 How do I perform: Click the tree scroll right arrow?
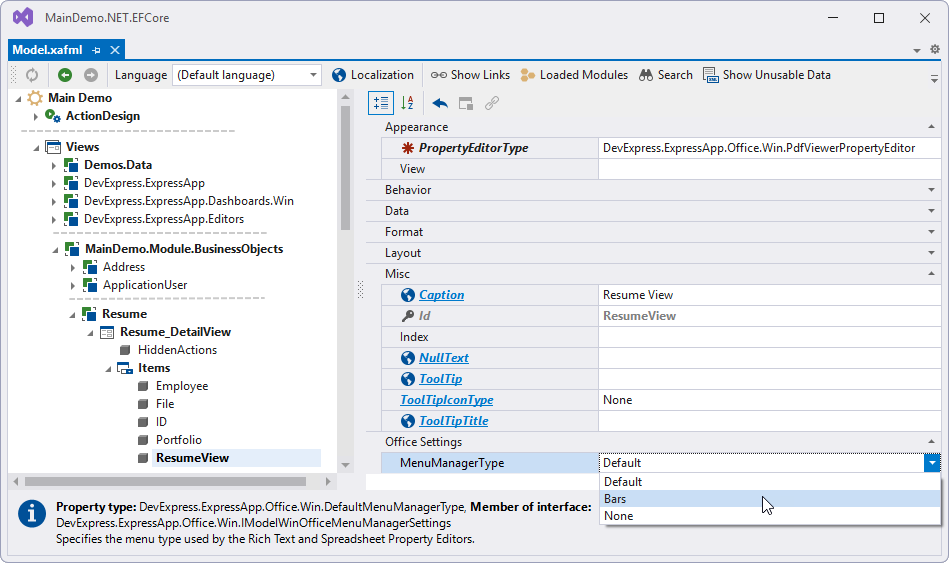(x=328, y=481)
